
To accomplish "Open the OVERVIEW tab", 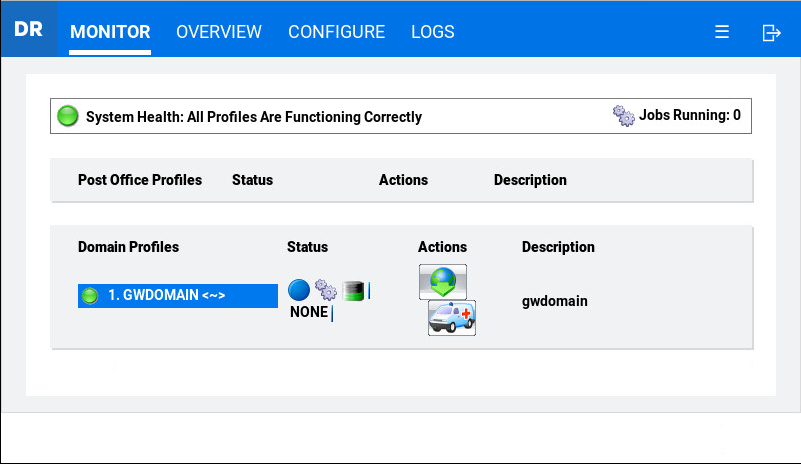I will point(219,32).
